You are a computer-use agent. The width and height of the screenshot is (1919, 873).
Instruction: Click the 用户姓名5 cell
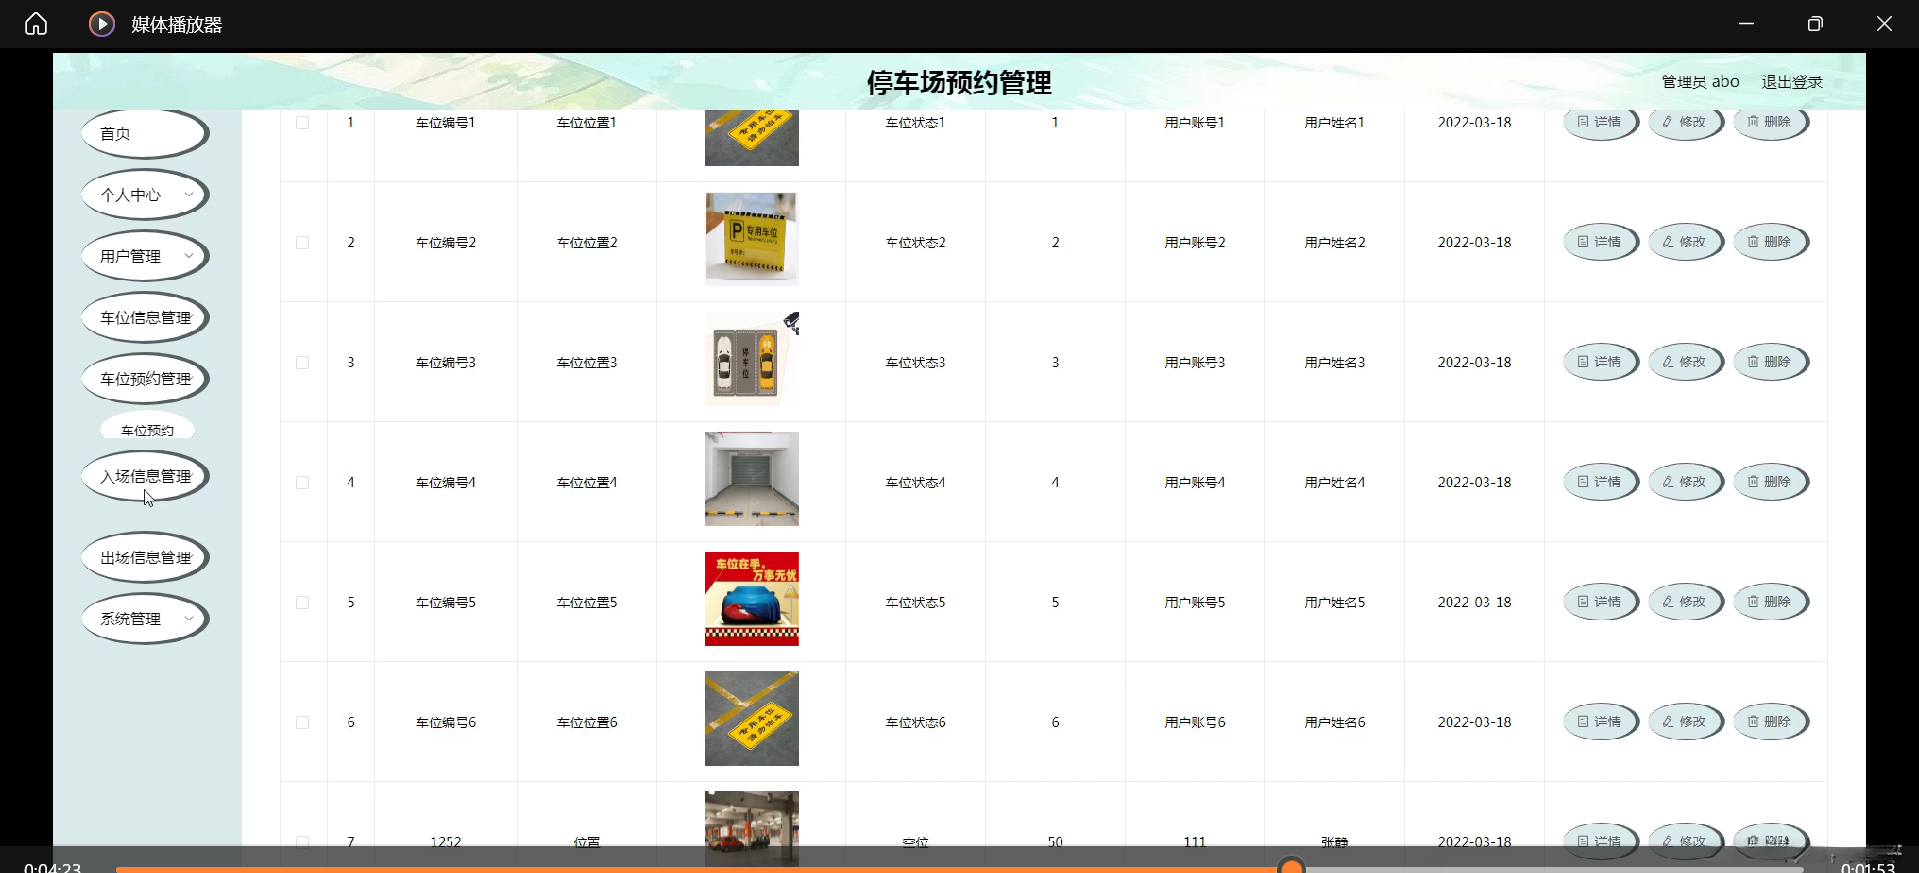pyautogui.click(x=1335, y=602)
